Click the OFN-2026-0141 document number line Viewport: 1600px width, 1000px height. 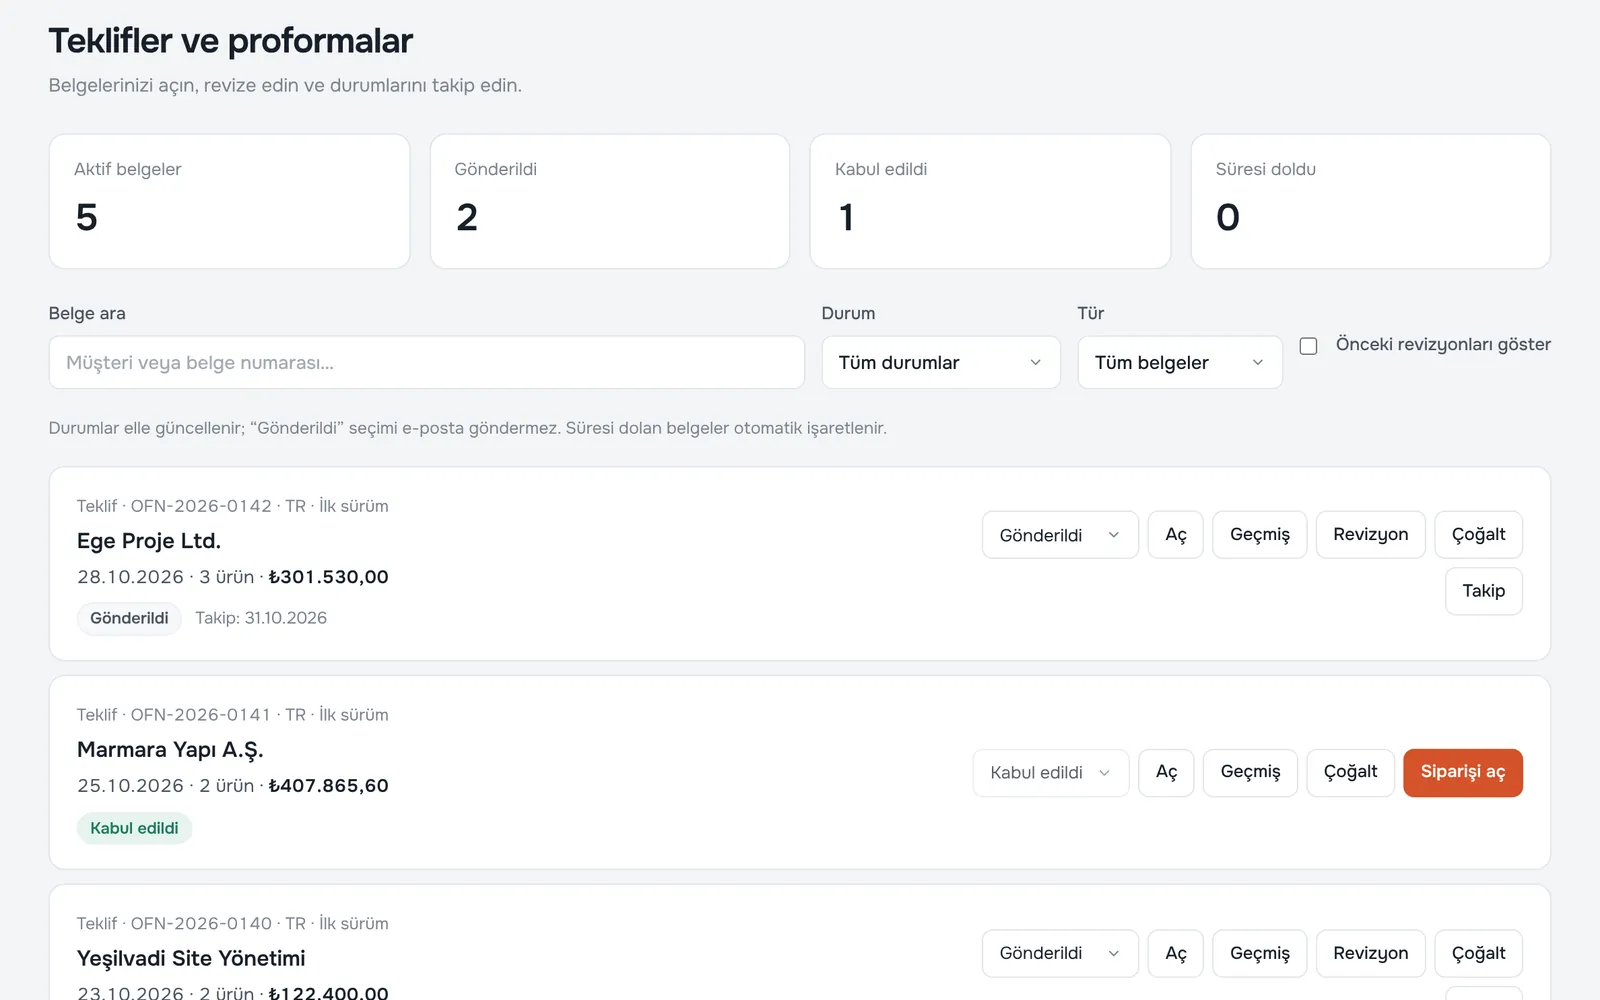[233, 715]
